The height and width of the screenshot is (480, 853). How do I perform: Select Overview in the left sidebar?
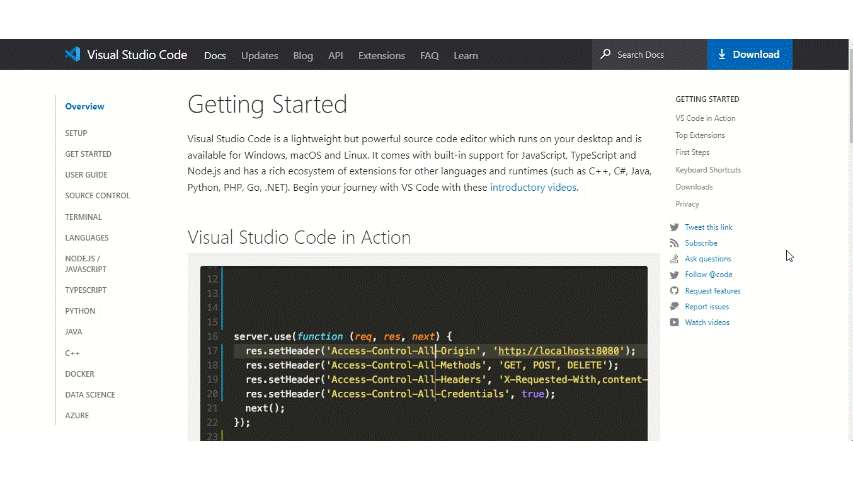[x=85, y=107]
